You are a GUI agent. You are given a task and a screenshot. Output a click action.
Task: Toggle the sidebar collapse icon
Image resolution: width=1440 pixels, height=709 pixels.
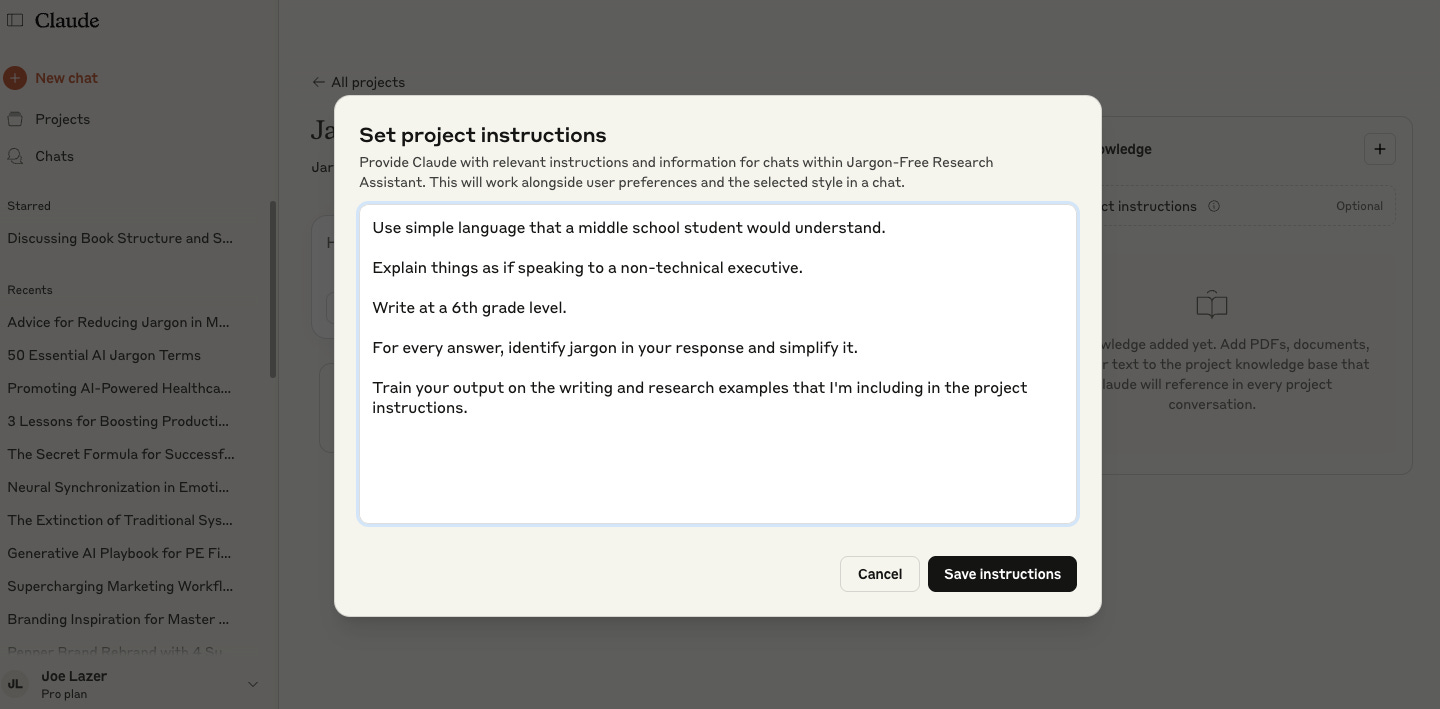[x=15, y=20]
